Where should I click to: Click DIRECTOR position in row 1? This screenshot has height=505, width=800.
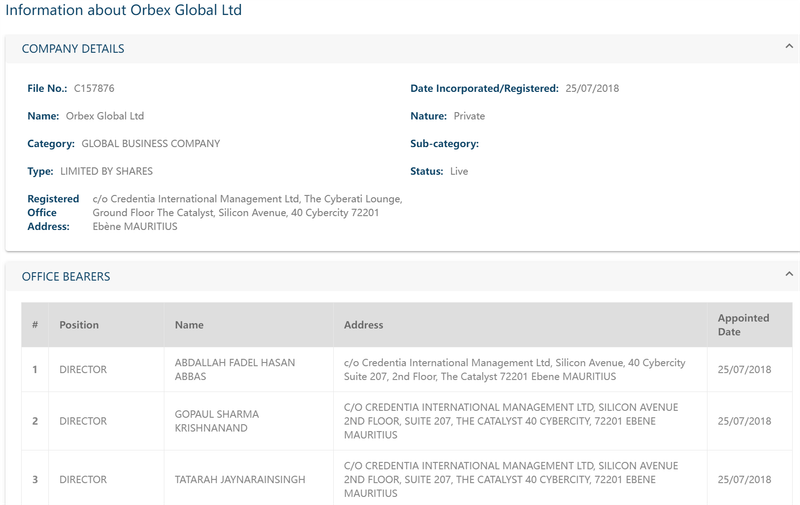pyautogui.click(x=83, y=369)
